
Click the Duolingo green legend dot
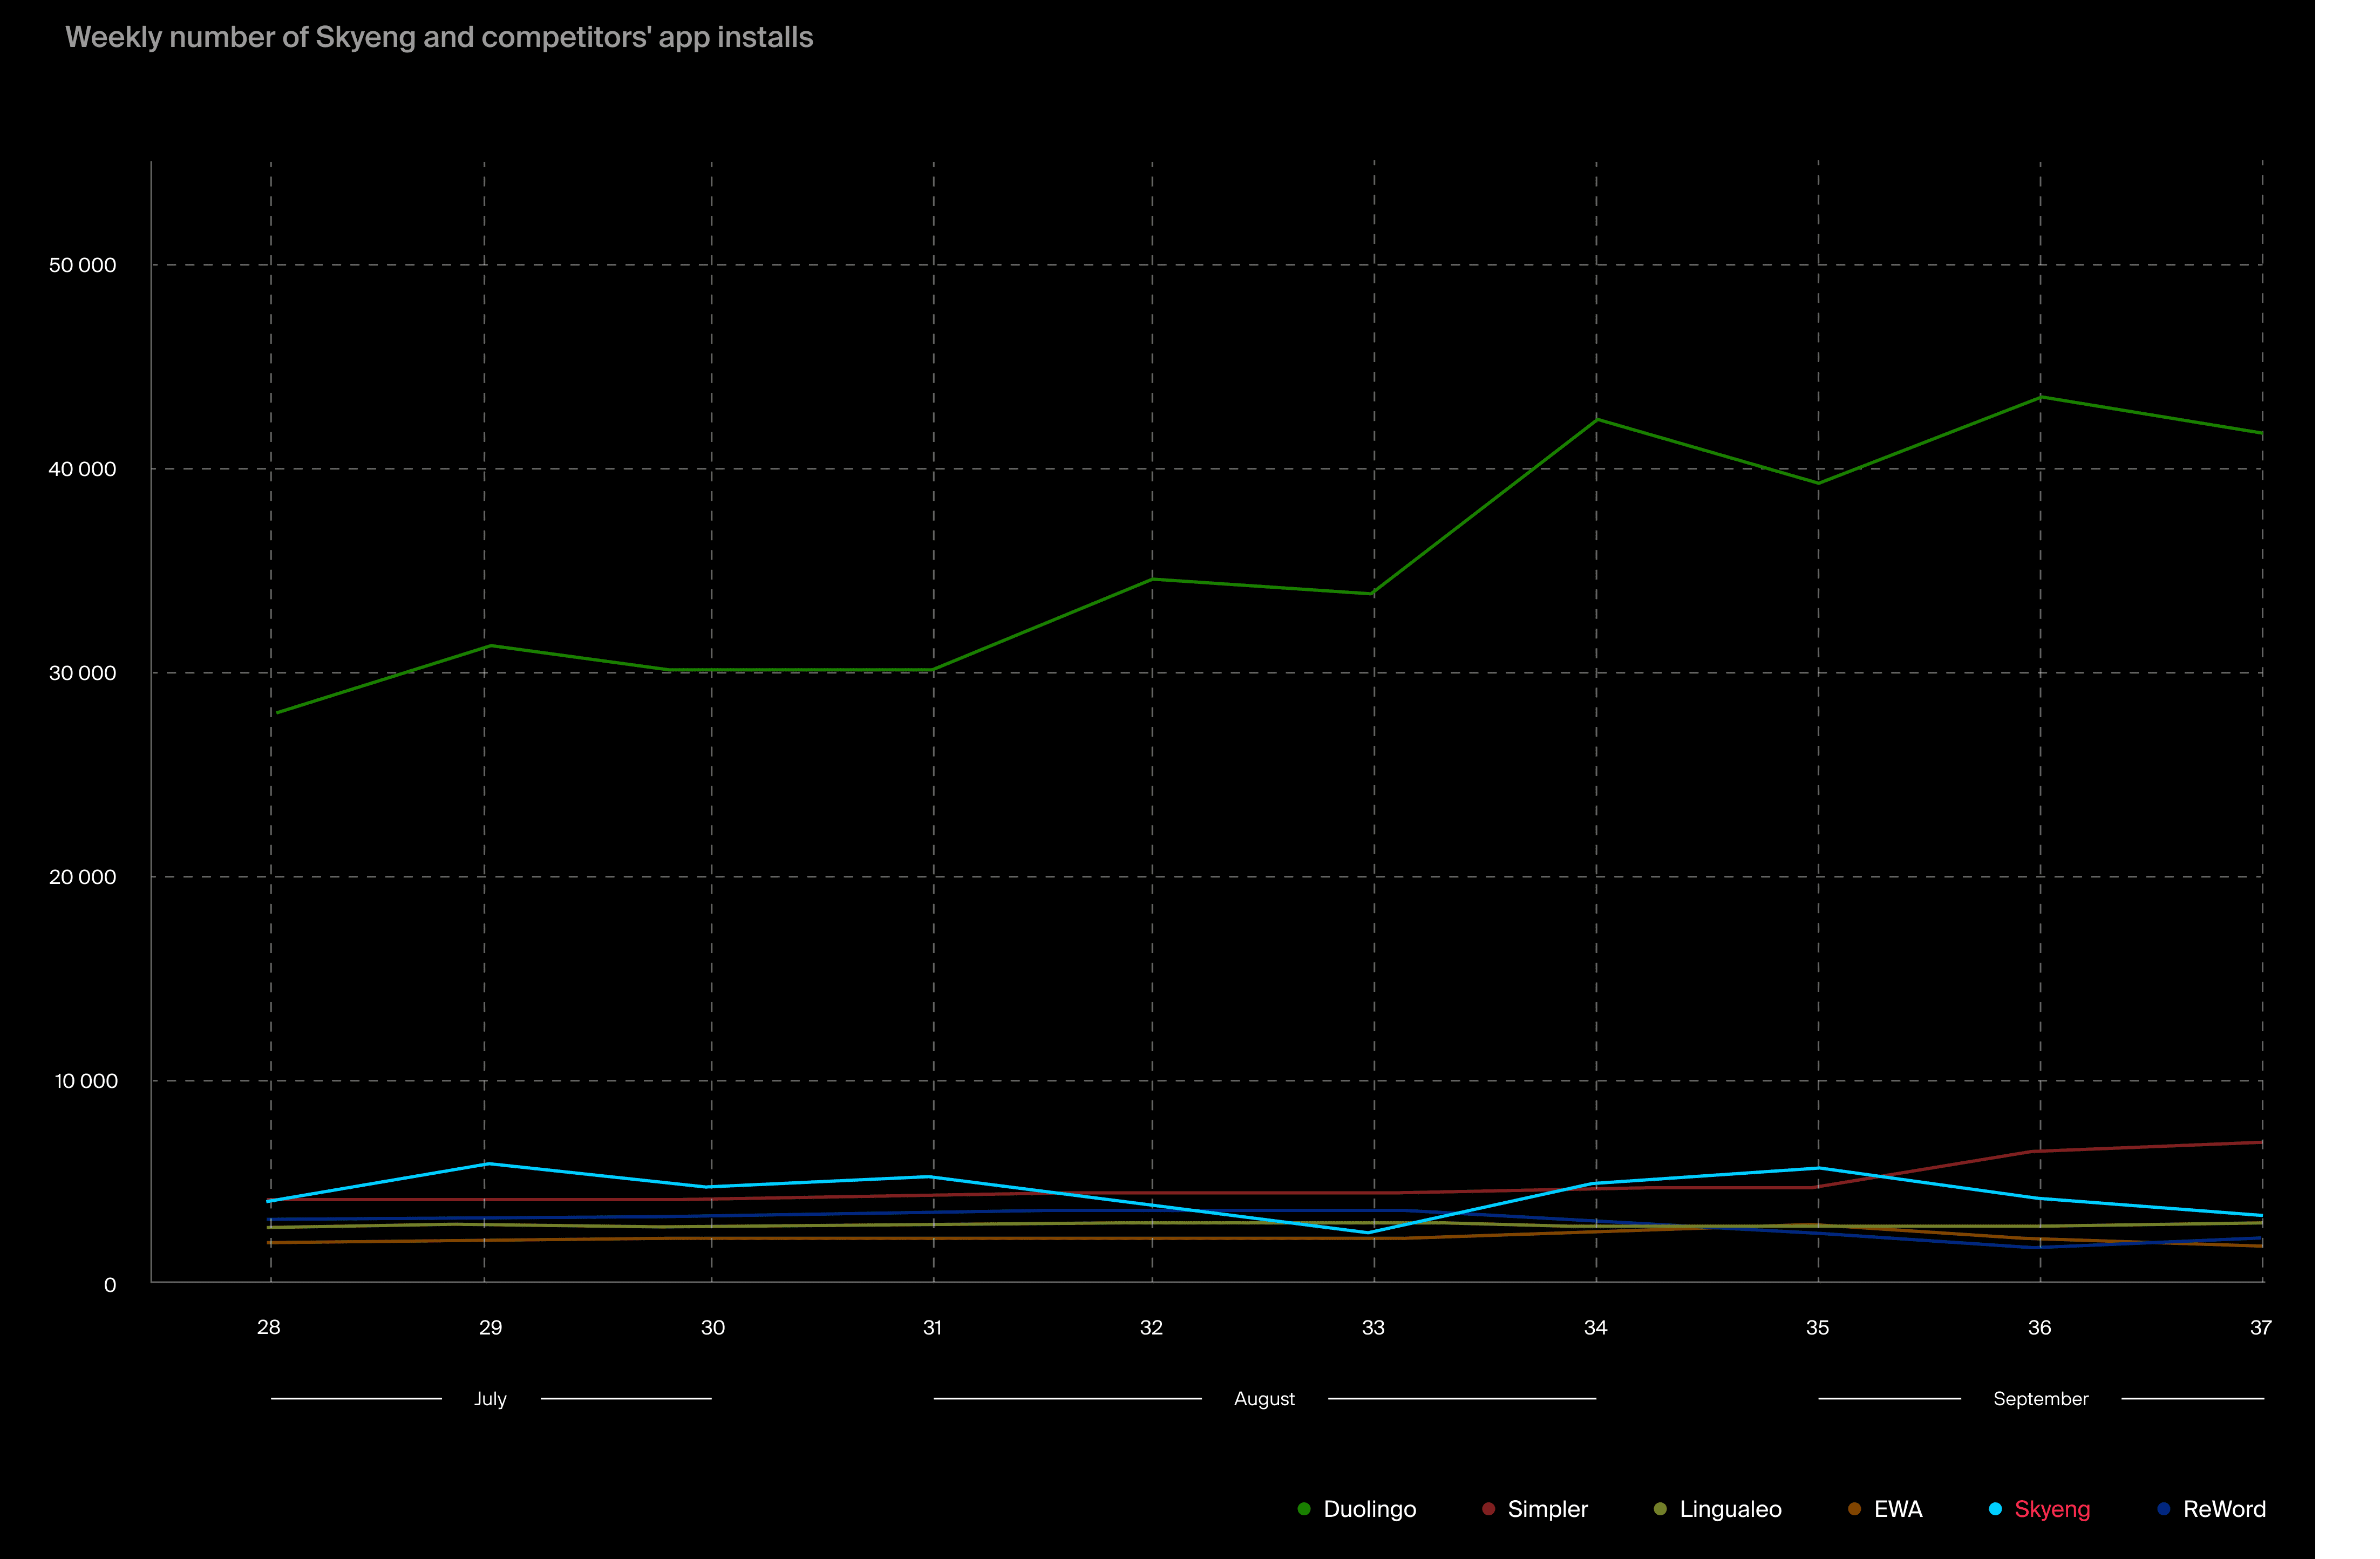[1304, 1509]
